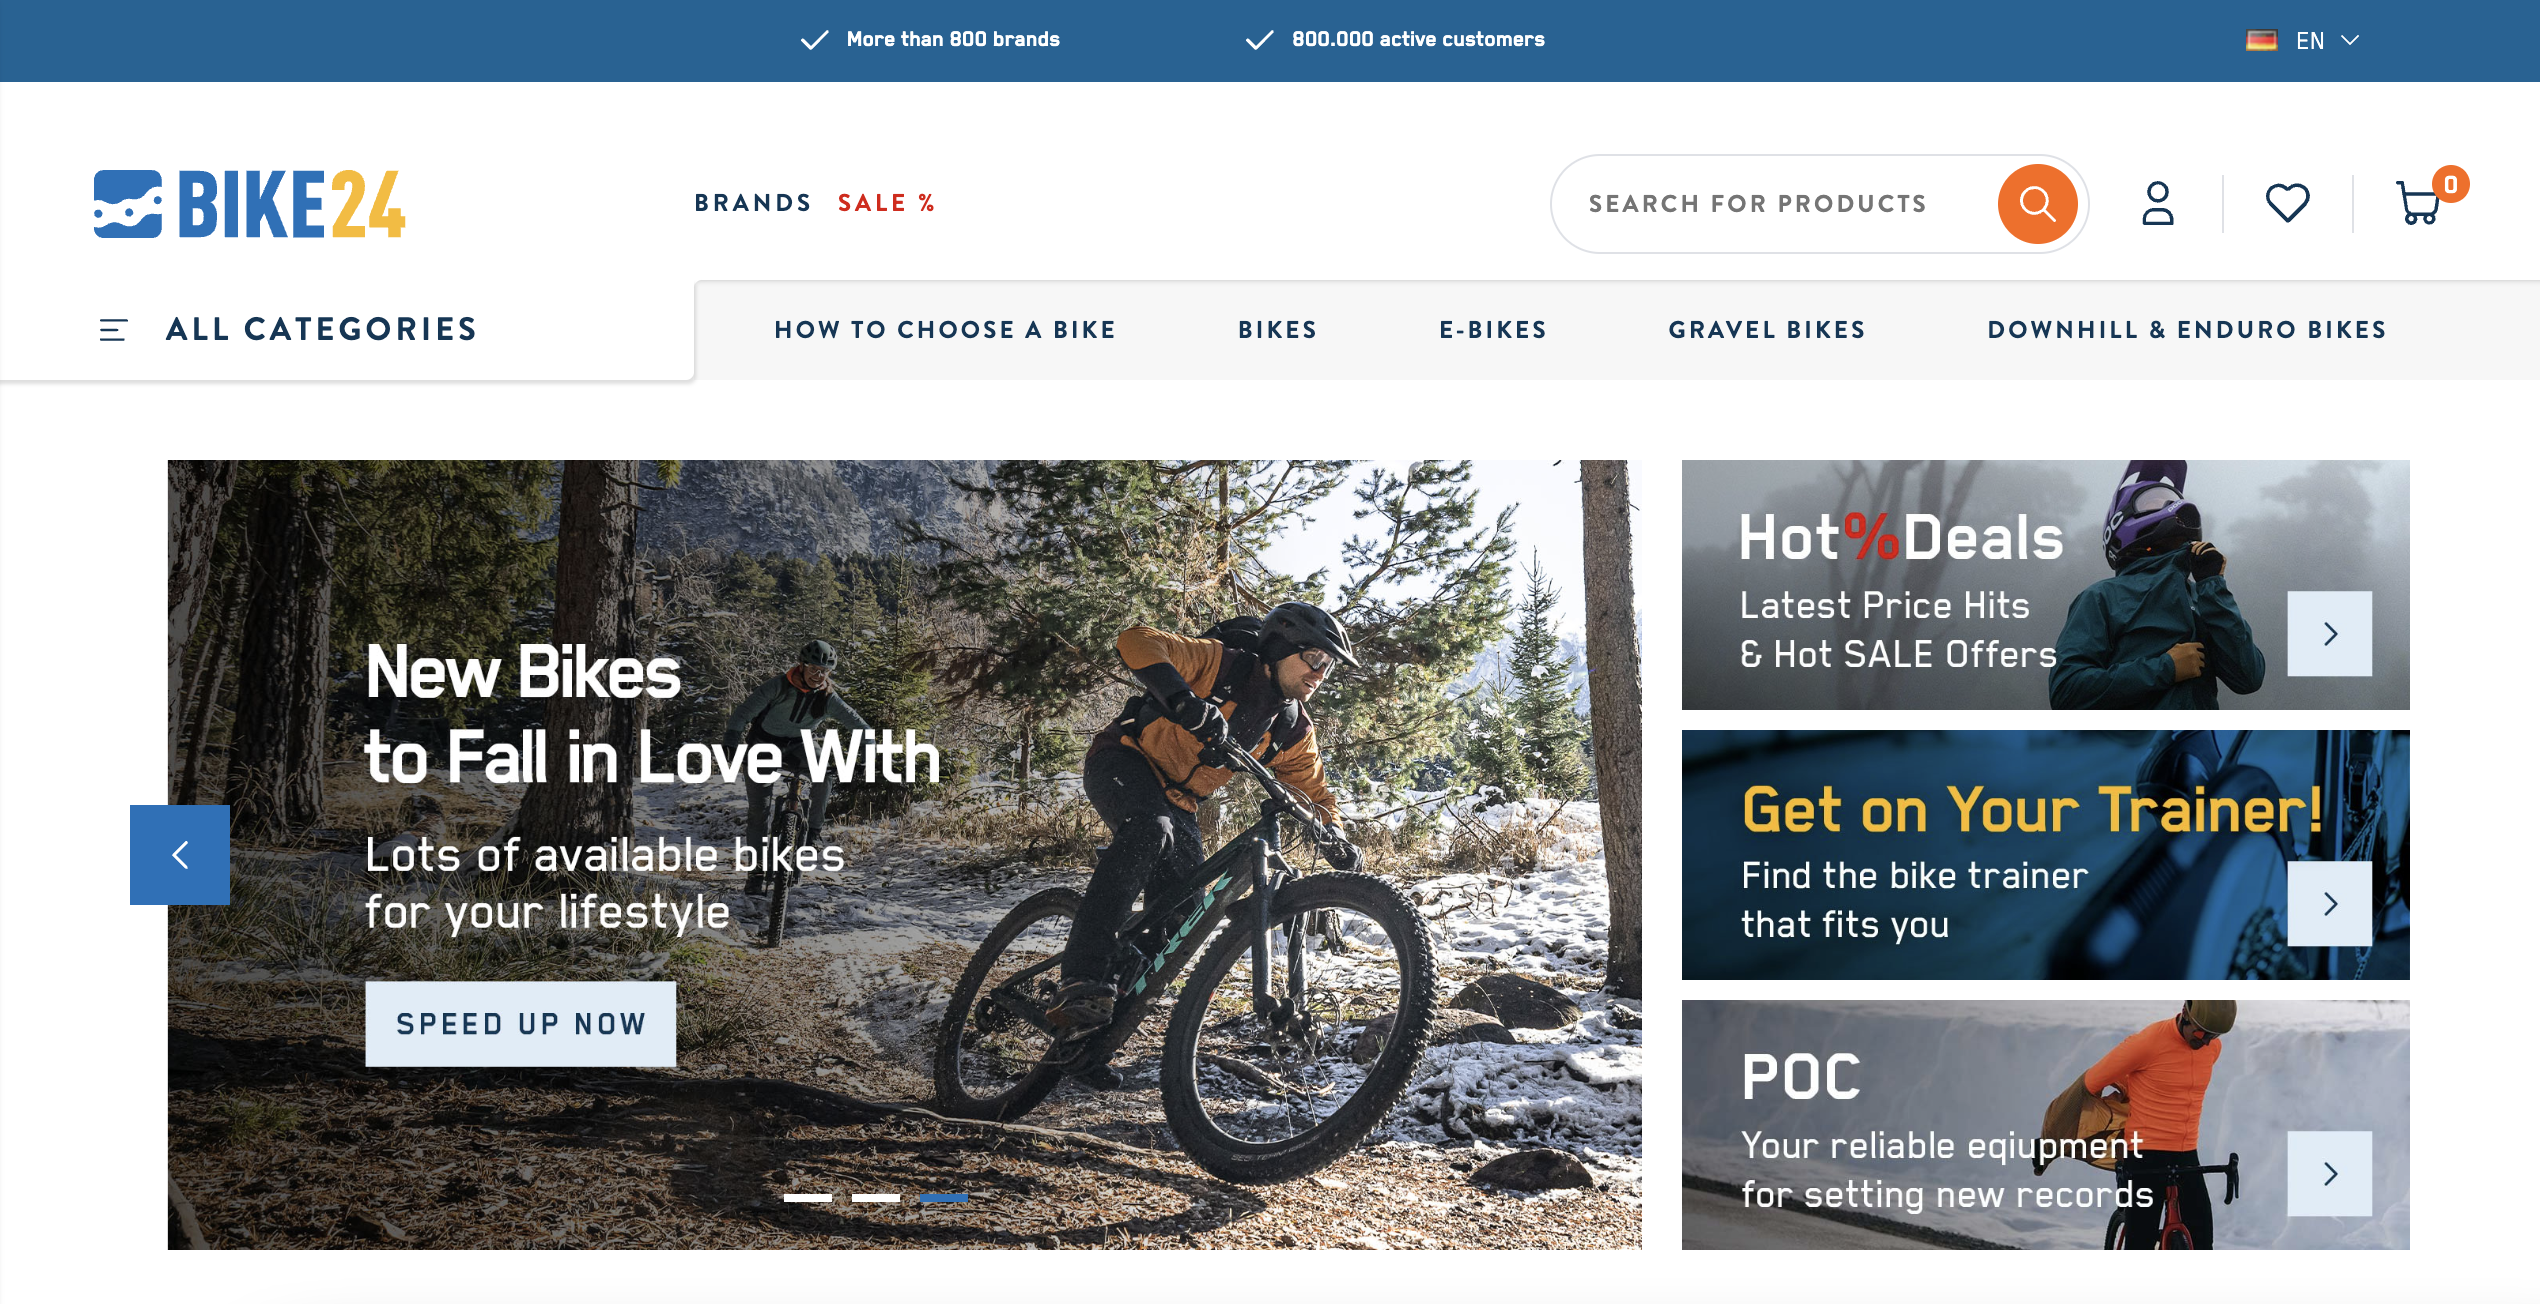Select the third carousel slide indicator
The height and width of the screenshot is (1304, 2540).
(944, 1197)
